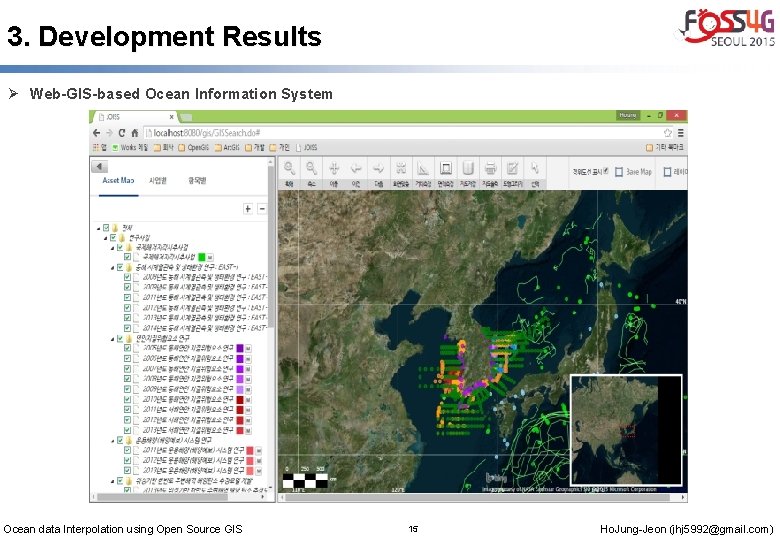Open the OpenGIS bookmark folder

pos(194,147)
